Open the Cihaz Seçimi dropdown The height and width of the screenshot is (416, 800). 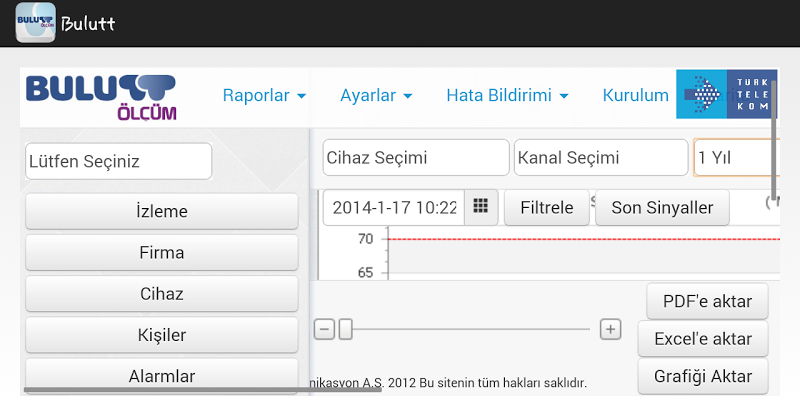click(x=416, y=158)
